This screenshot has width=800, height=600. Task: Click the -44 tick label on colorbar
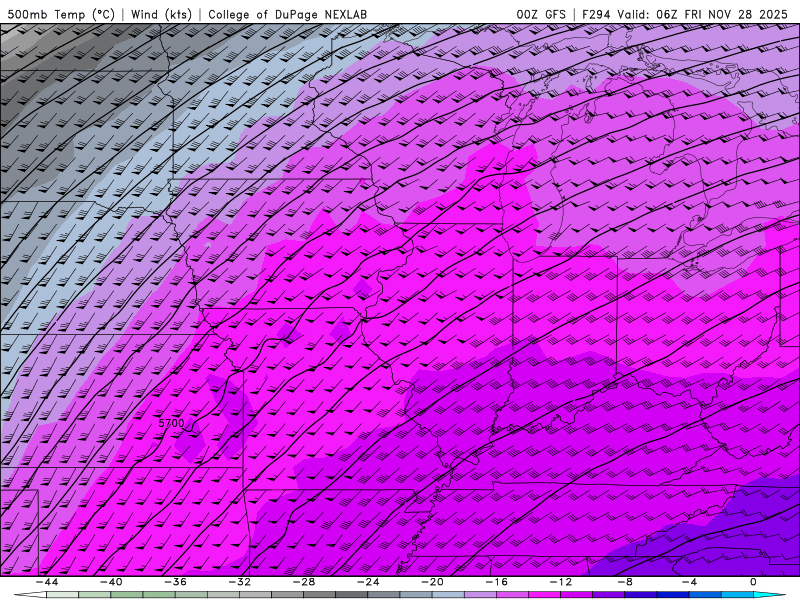(x=46, y=582)
